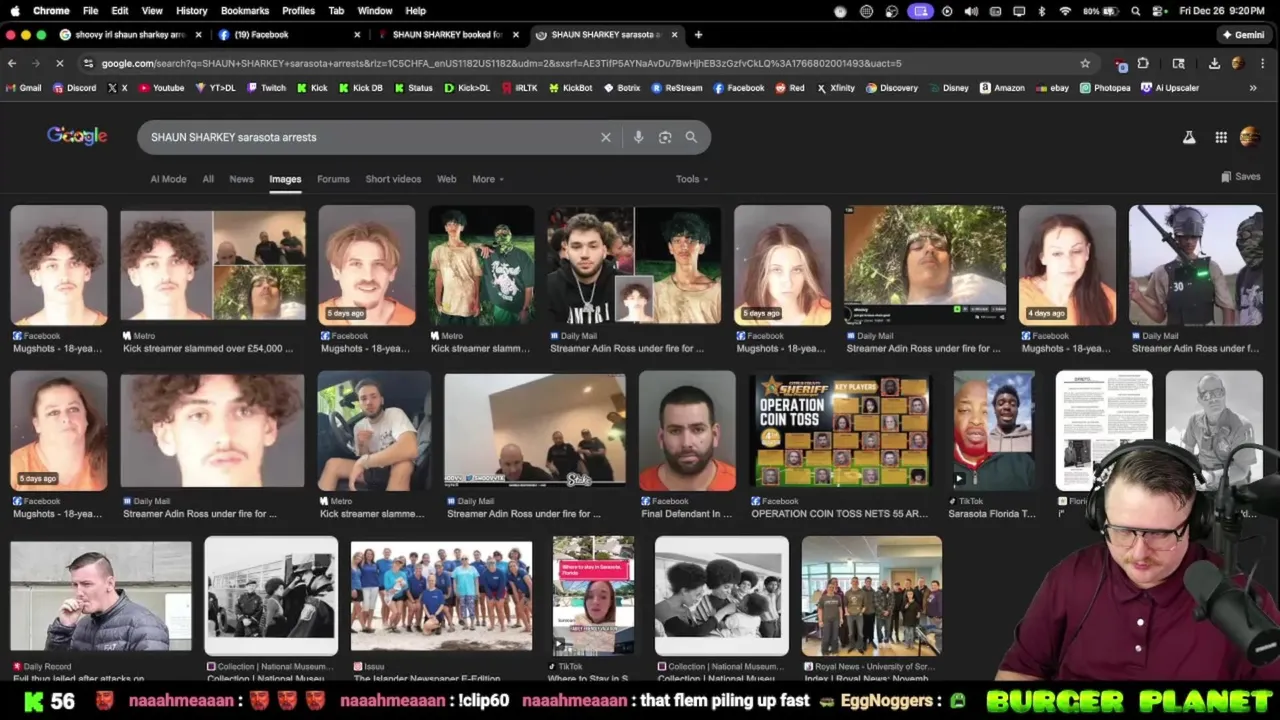Open AI Upscaler bookmark

click(x=1170, y=88)
